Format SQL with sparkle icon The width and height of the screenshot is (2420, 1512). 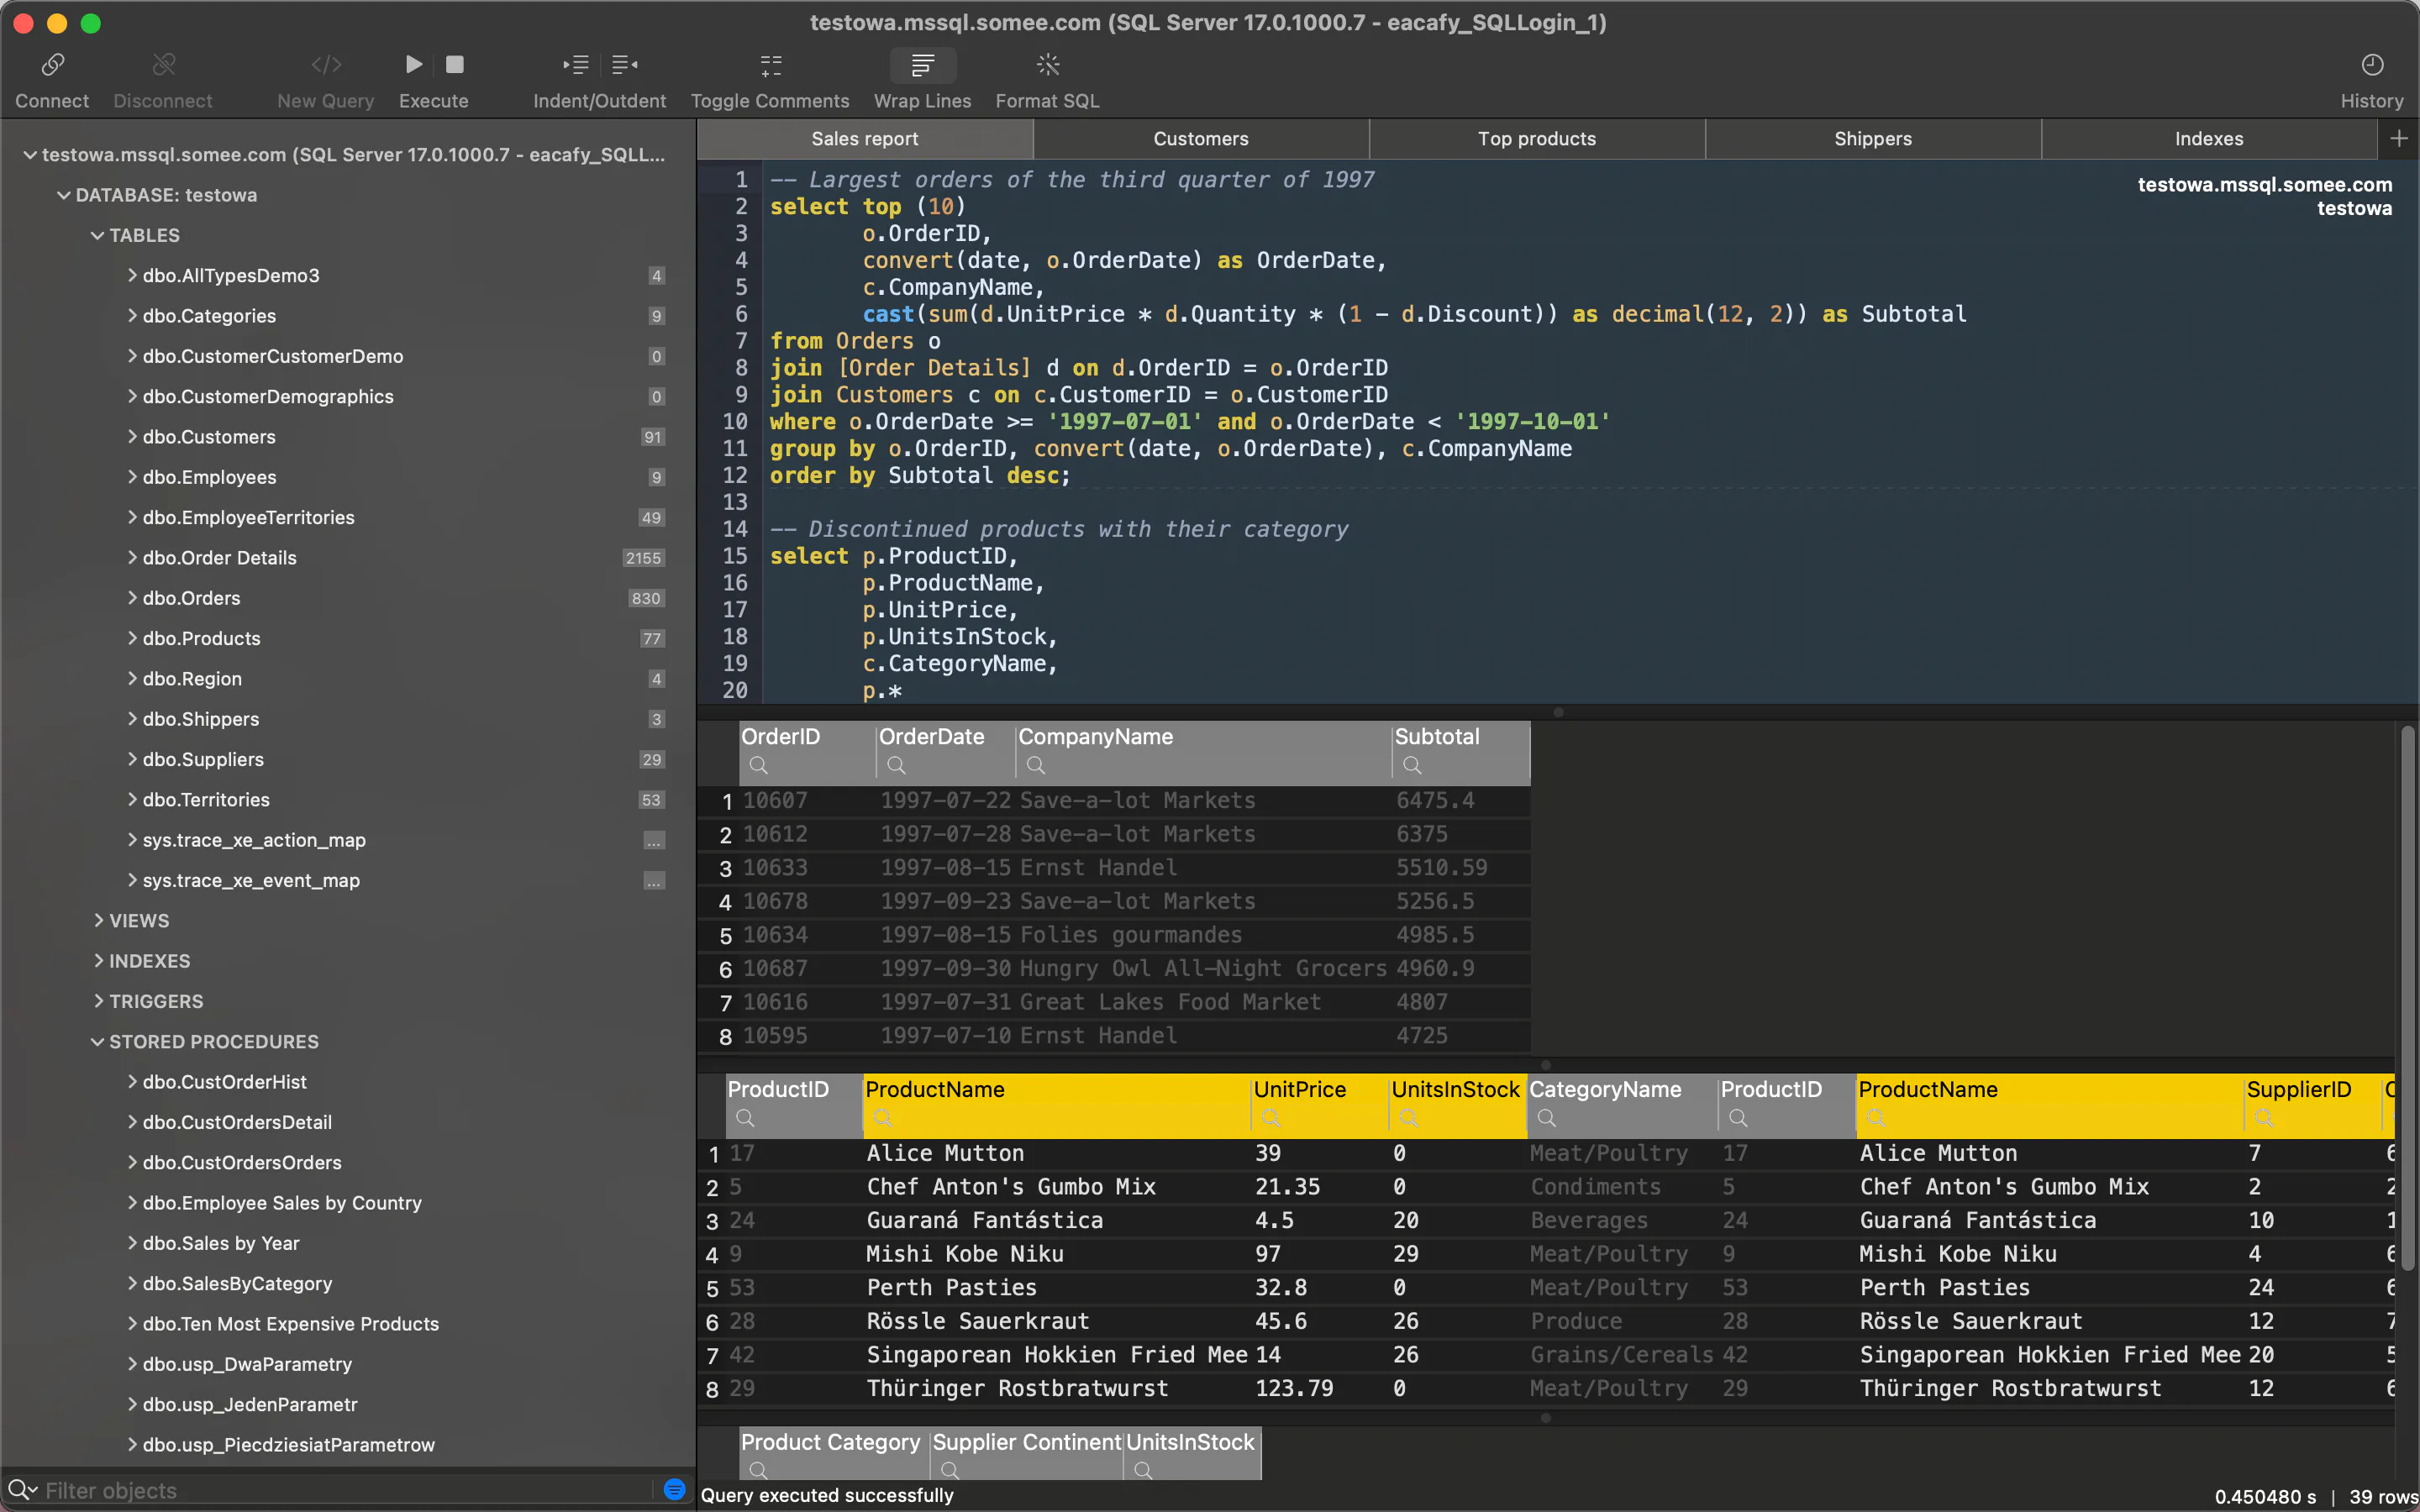(1047, 65)
